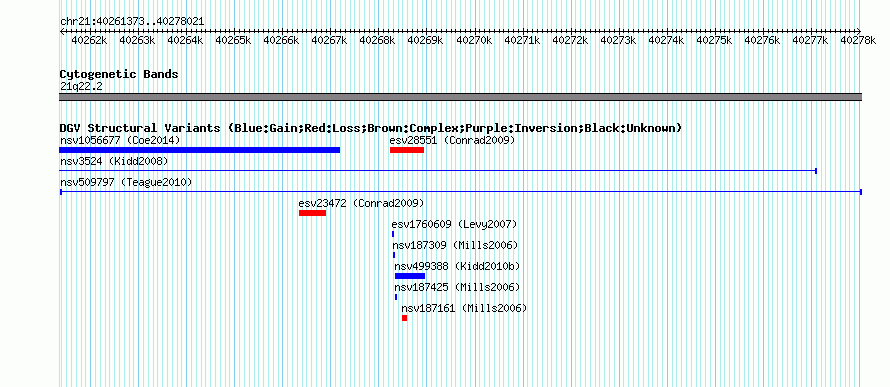Open the nsv509797 (Teague2010) label

pos(126,182)
